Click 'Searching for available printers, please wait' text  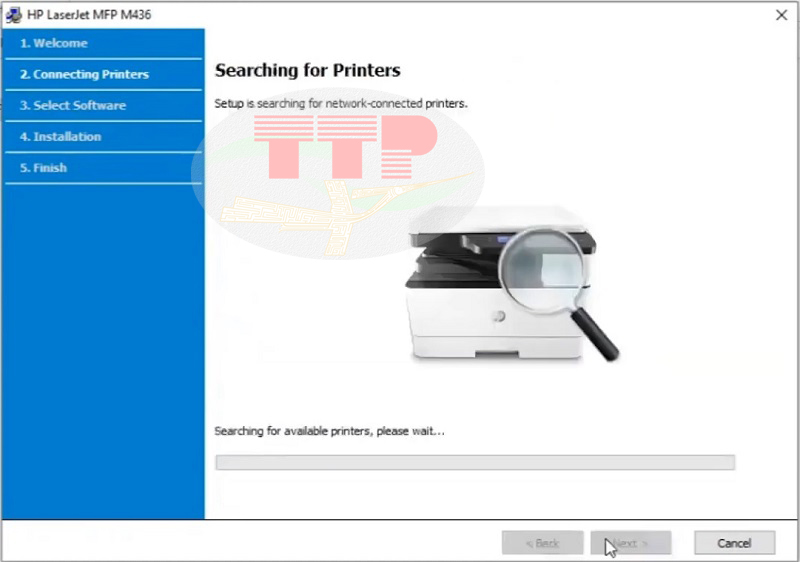[x=329, y=431]
